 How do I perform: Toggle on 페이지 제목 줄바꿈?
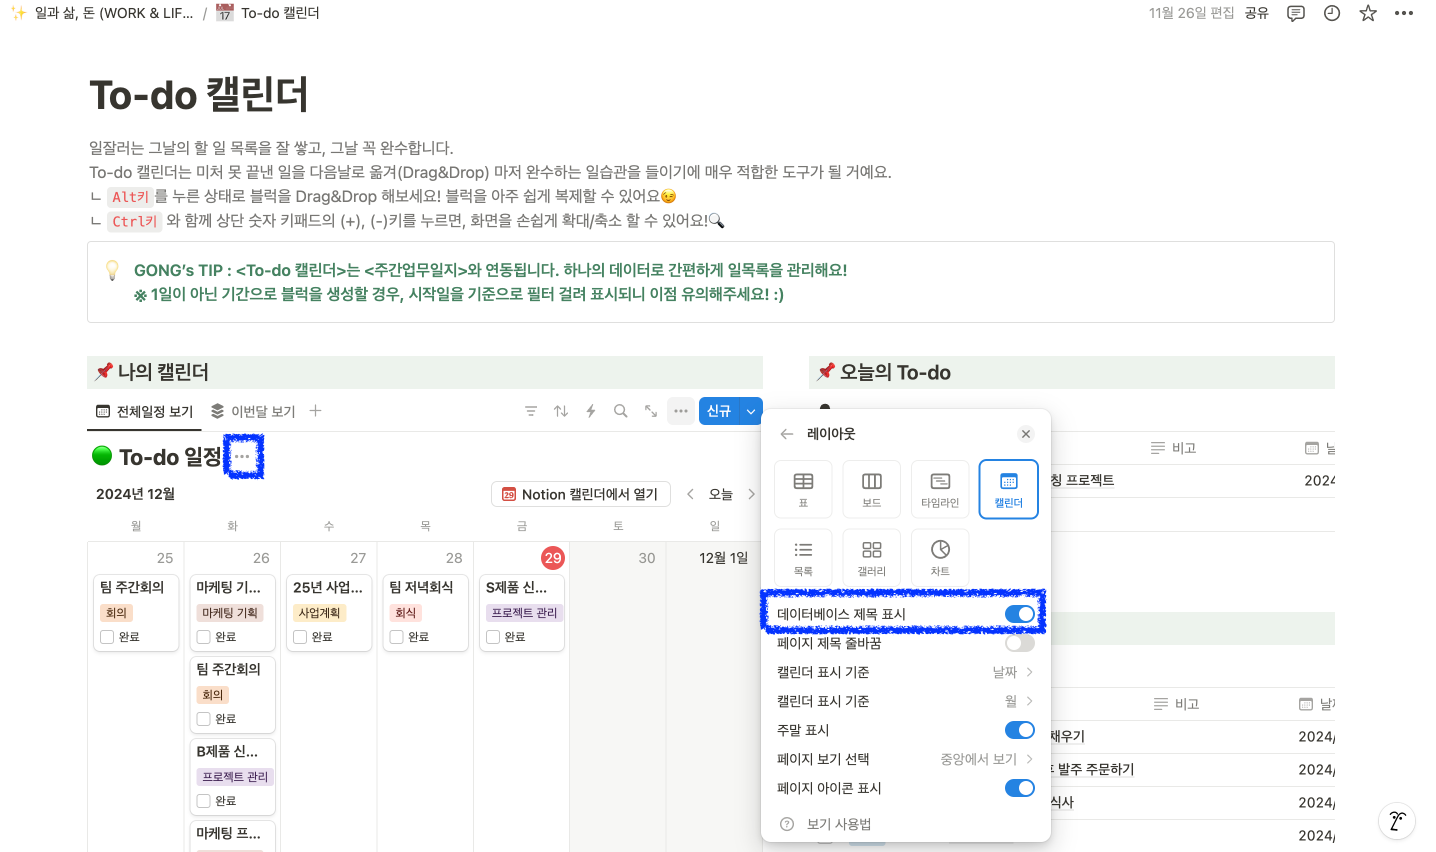click(x=1020, y=642)
